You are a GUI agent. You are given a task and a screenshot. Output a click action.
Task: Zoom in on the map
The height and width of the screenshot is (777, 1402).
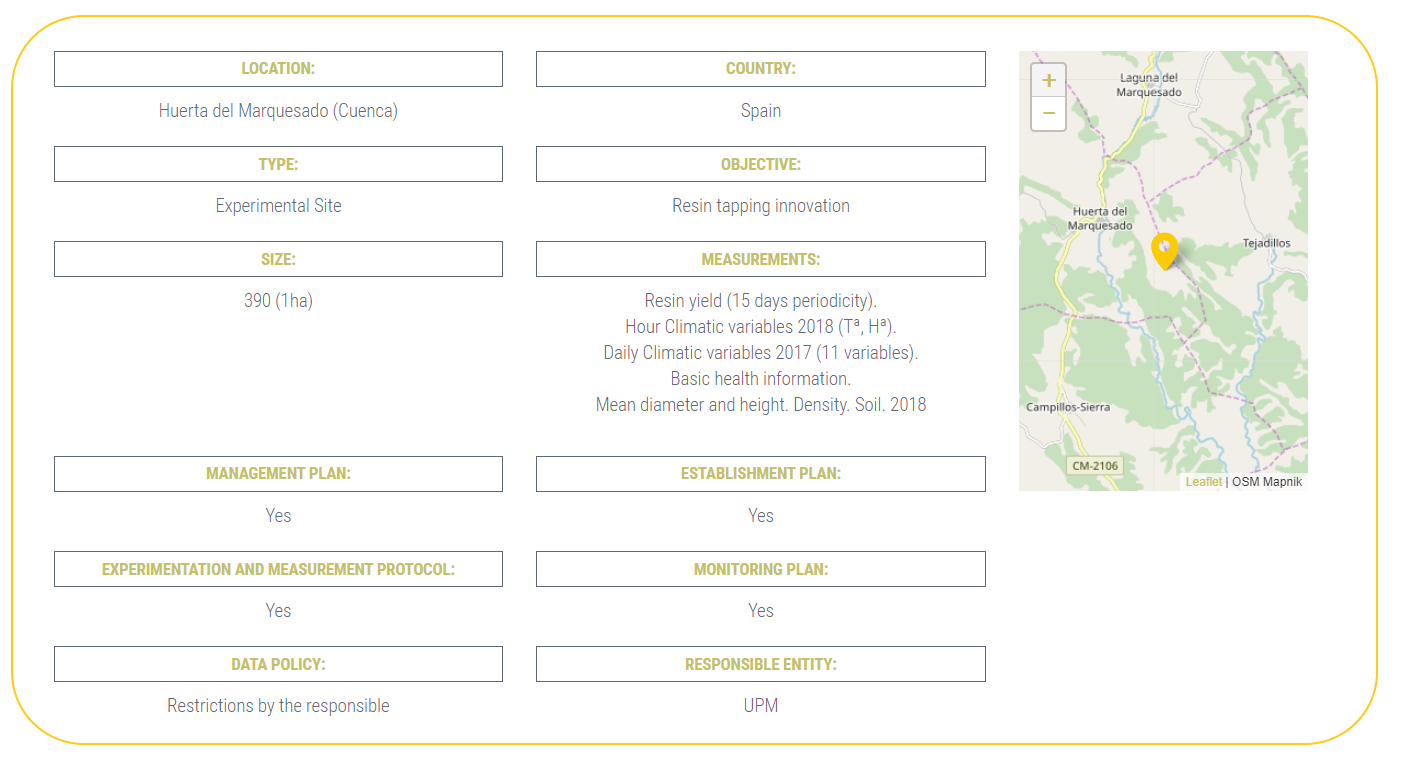(1048, 81)
